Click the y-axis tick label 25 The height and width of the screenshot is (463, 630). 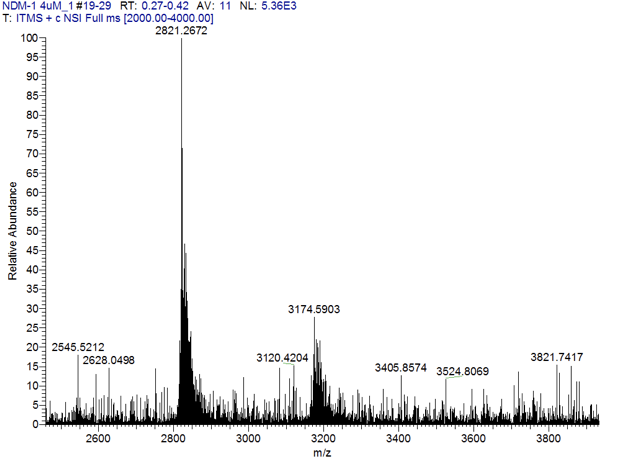pyautogui.click(x=32, y=328)
